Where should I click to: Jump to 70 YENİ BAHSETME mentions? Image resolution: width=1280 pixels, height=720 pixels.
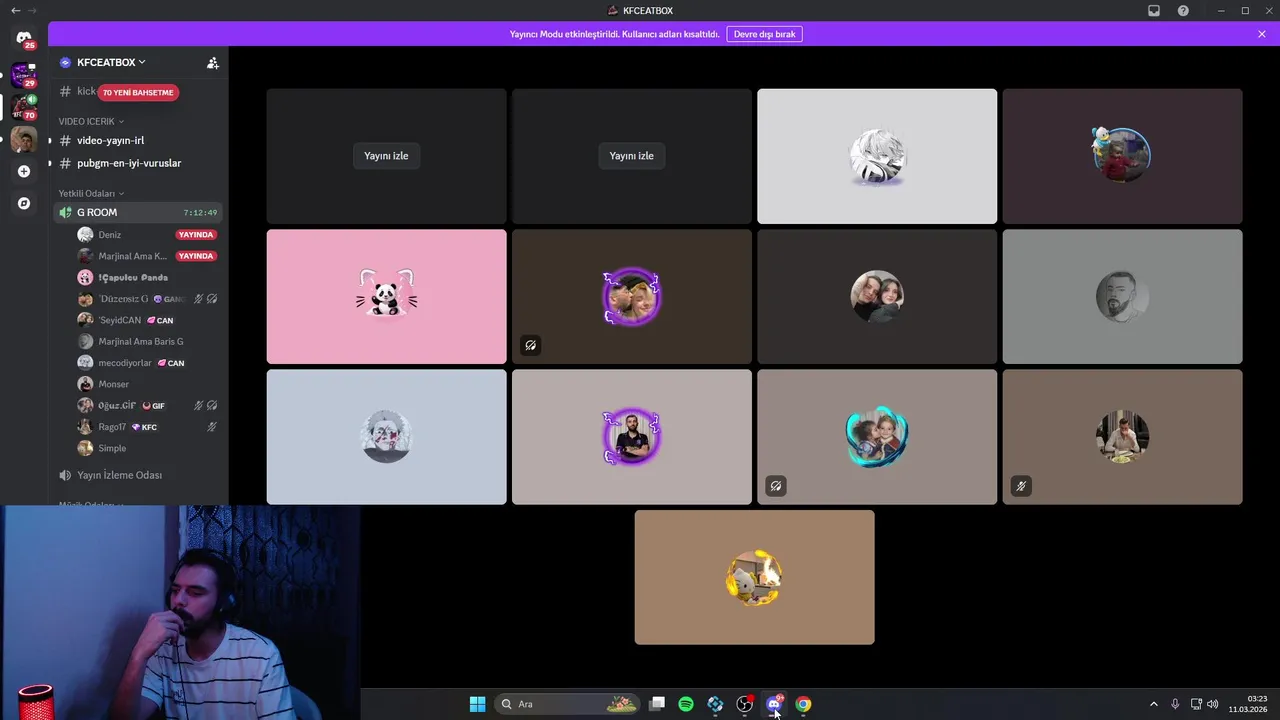138,92
